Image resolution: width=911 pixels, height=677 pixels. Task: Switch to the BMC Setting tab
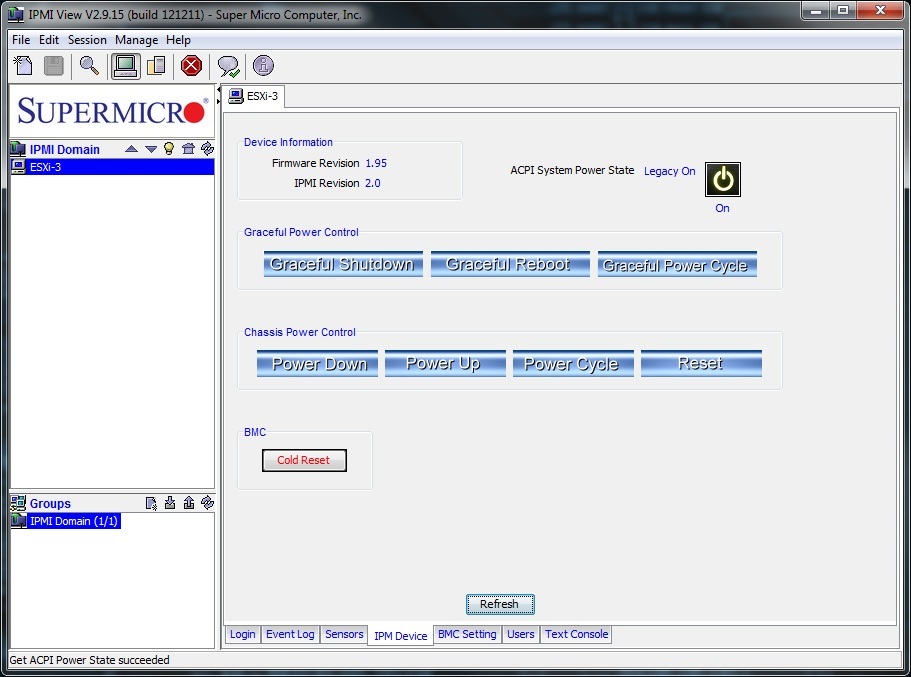467,634
